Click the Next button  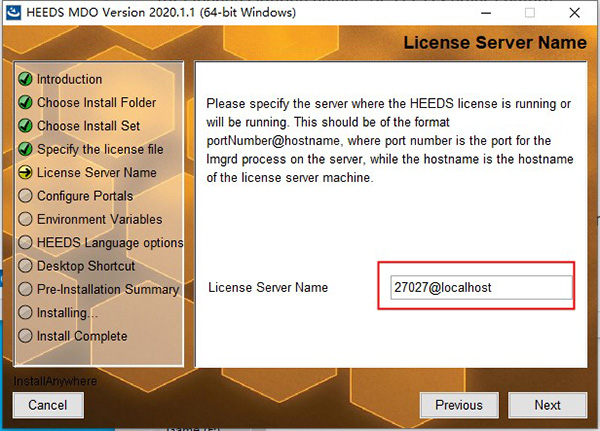click(547, 405)
